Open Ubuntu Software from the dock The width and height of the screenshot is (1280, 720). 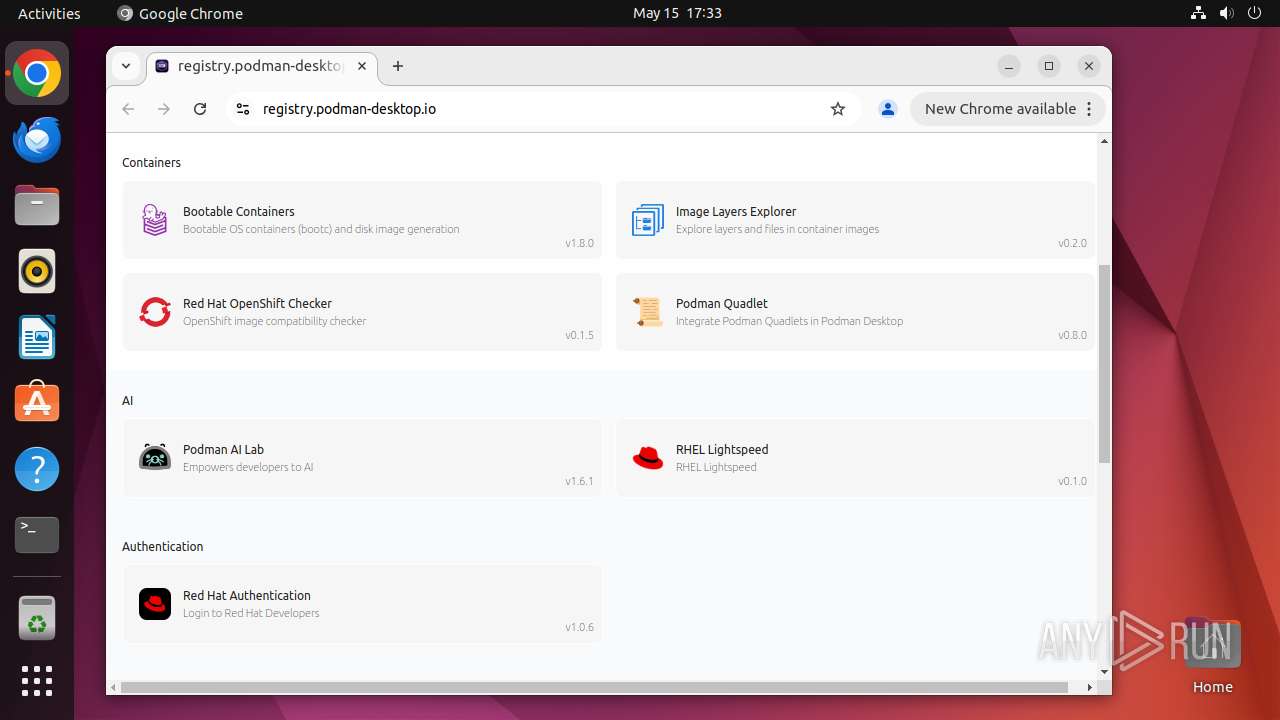(x=37, y=403)
